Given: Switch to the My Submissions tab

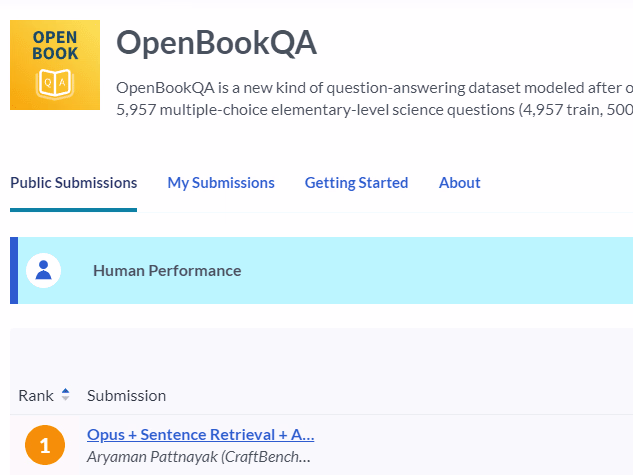Looking at the screenshot, I should pyautogui.click(x=220, y=183).
